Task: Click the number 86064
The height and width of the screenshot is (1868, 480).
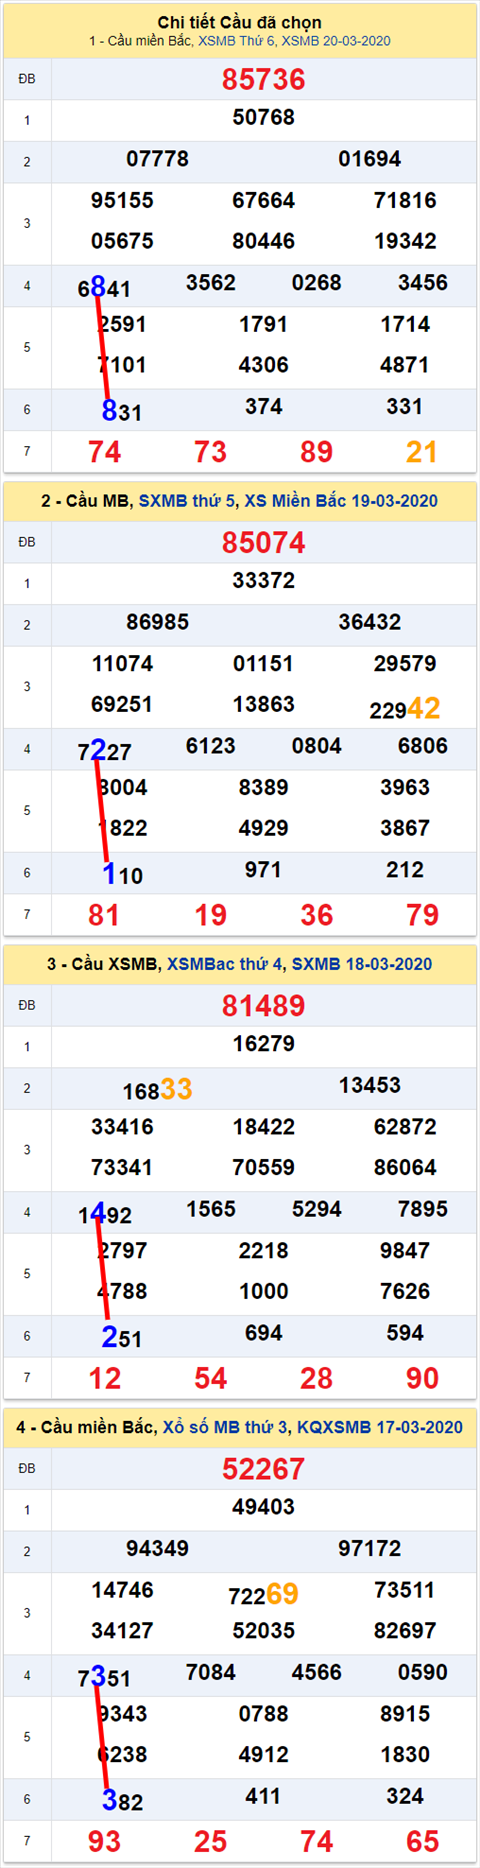Action: (405, 1167)
